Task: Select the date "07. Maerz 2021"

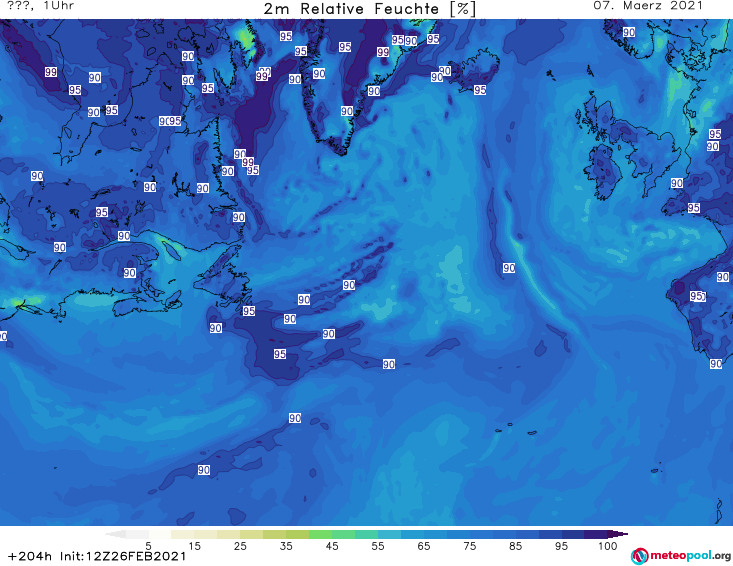Action: point(648,6)
